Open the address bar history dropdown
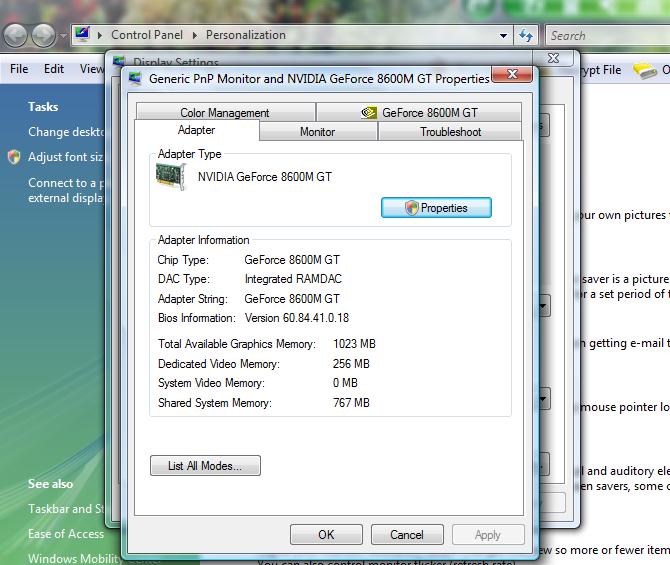This screenshot has height=565, width=670. (504, 35)
